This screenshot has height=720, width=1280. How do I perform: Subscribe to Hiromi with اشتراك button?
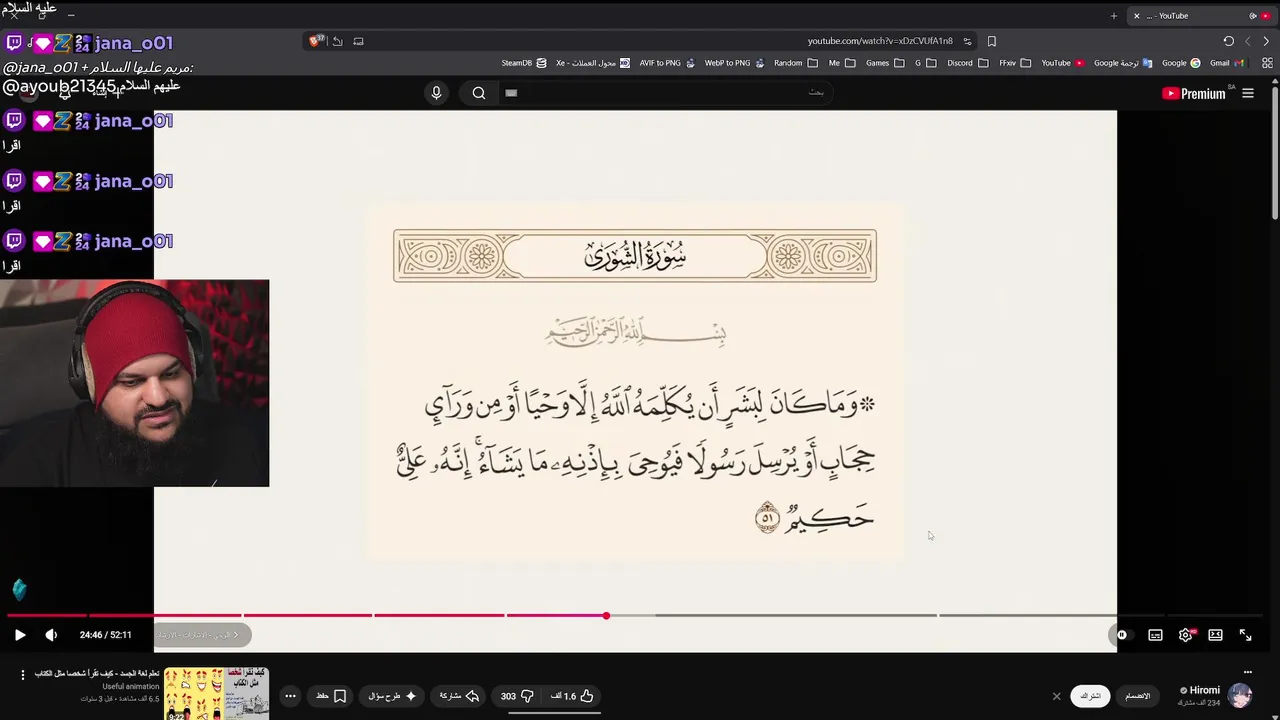(x=1091, y=696)
